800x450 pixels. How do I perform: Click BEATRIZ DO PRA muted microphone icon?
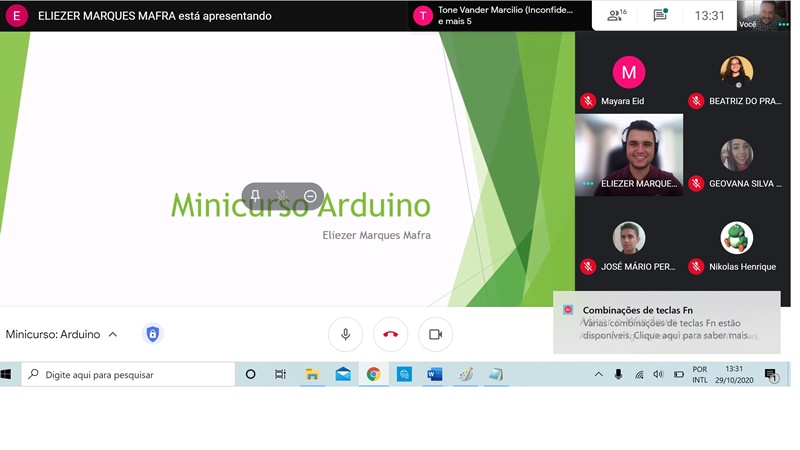tap(696, 101)
